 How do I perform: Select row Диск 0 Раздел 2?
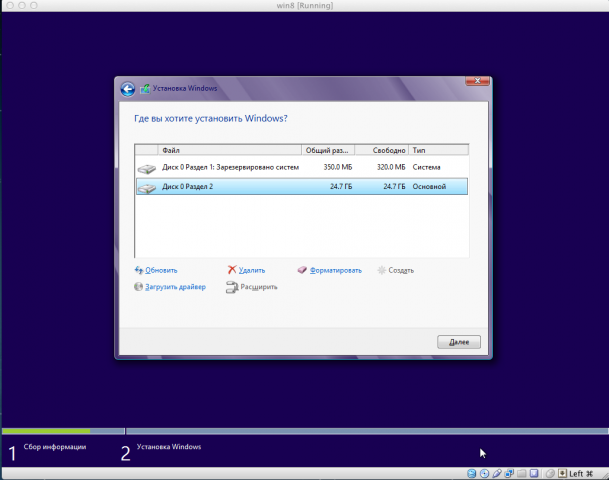coord(302,186)
